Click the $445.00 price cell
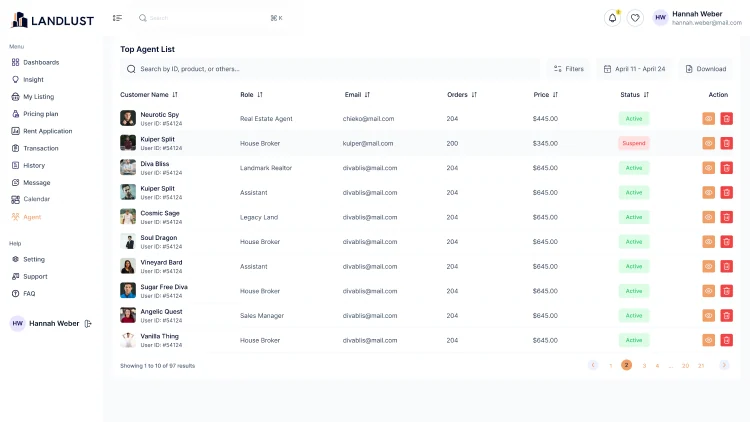The width and height of the screenshot is (750, 422). [545, 119]
